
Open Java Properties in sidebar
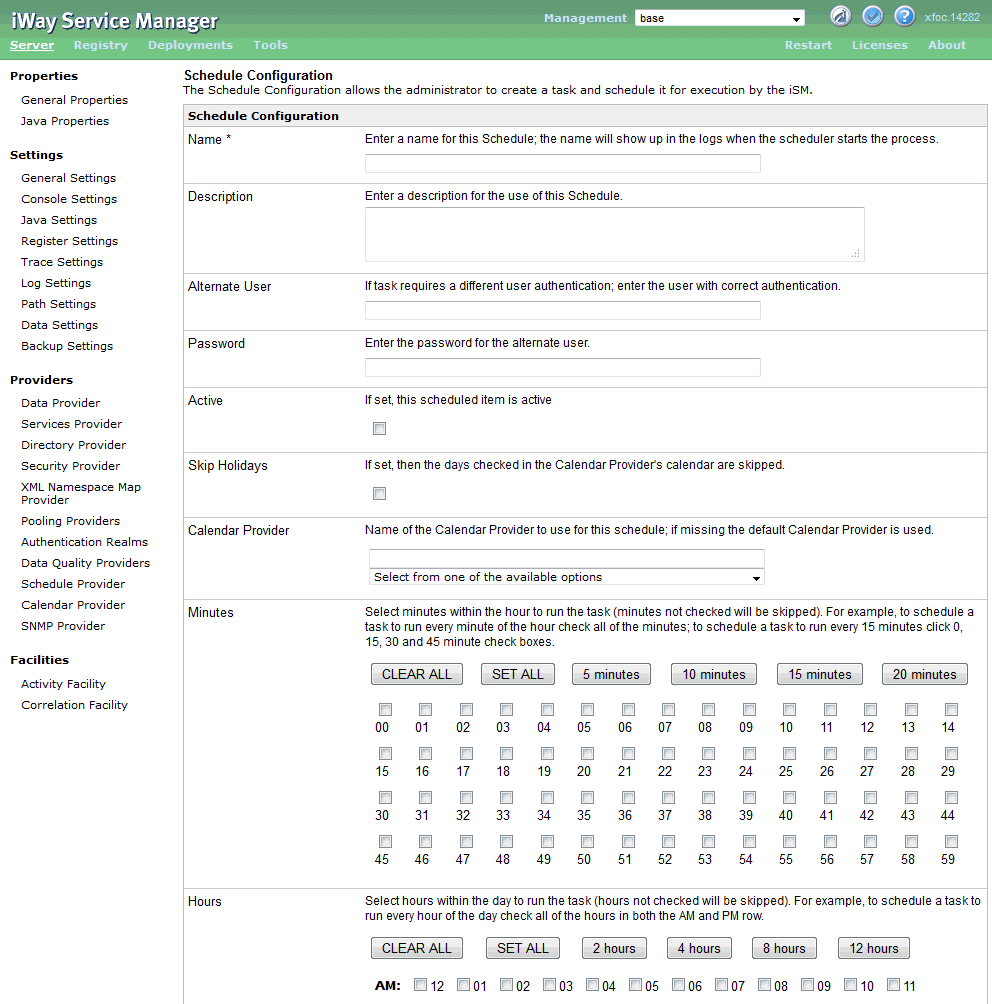65,121
